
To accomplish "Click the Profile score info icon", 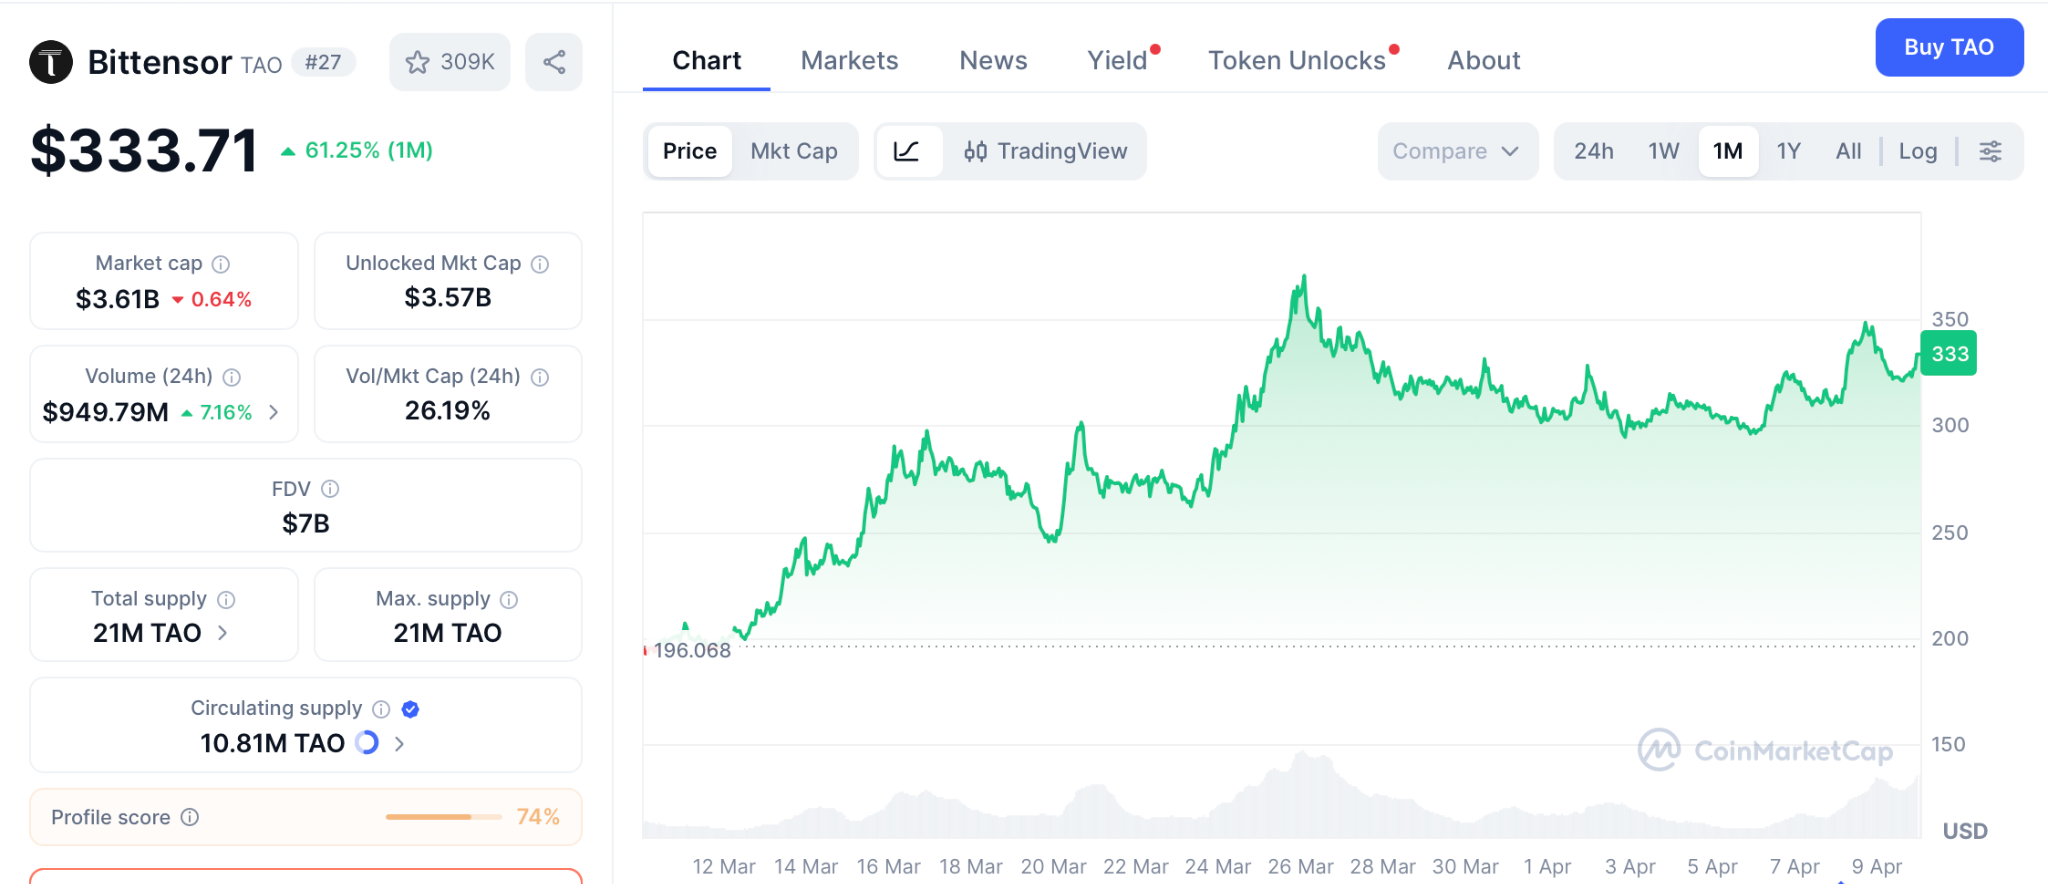I will pos(190,817).
